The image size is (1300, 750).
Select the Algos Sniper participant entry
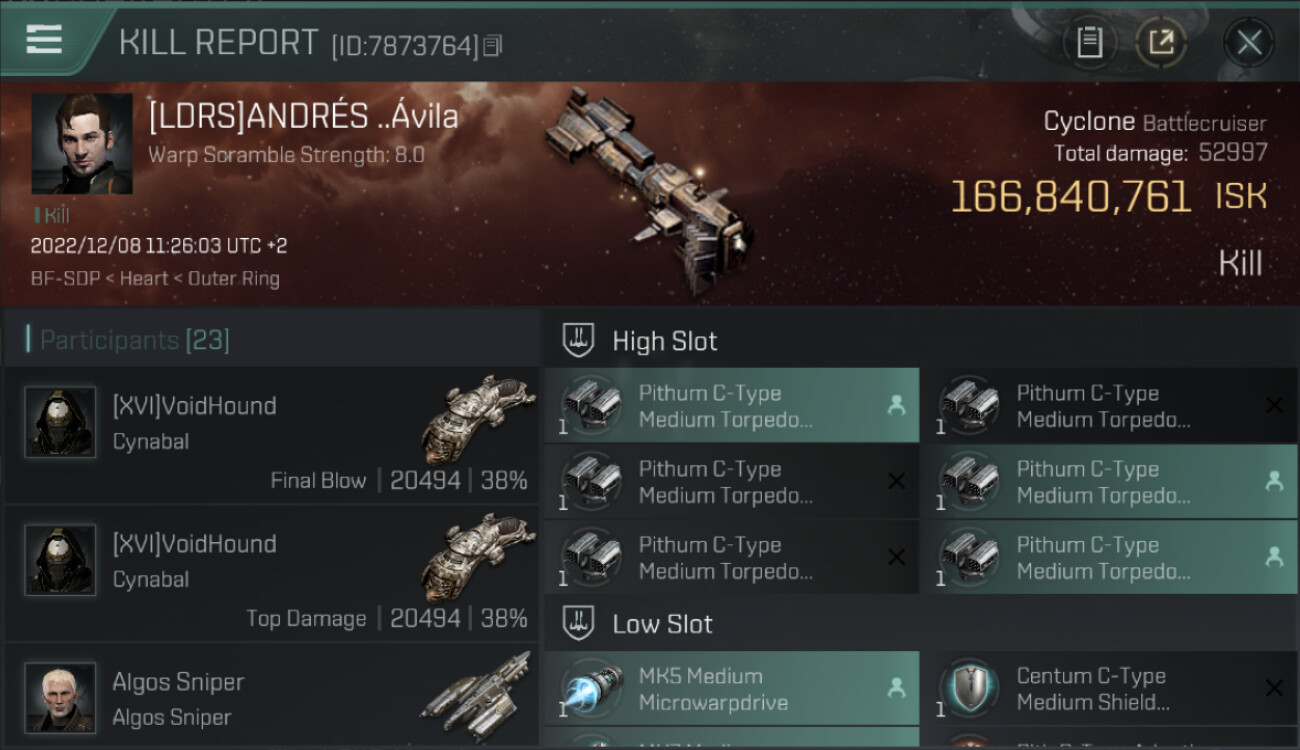coord(272,699)
